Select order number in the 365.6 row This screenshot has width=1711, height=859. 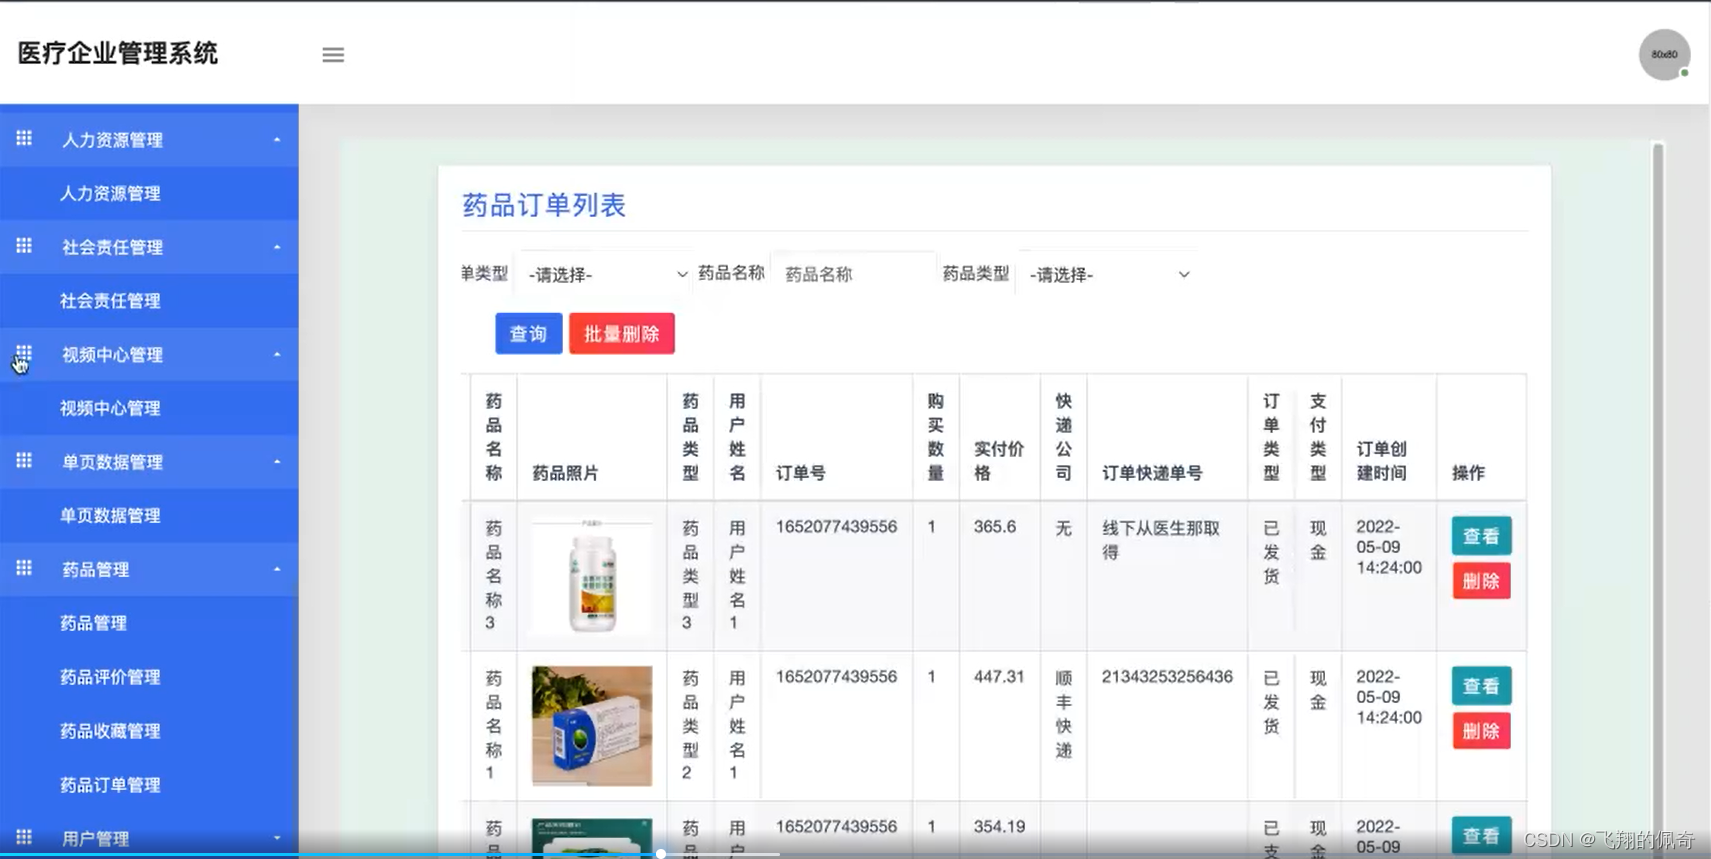click(837, 527)
